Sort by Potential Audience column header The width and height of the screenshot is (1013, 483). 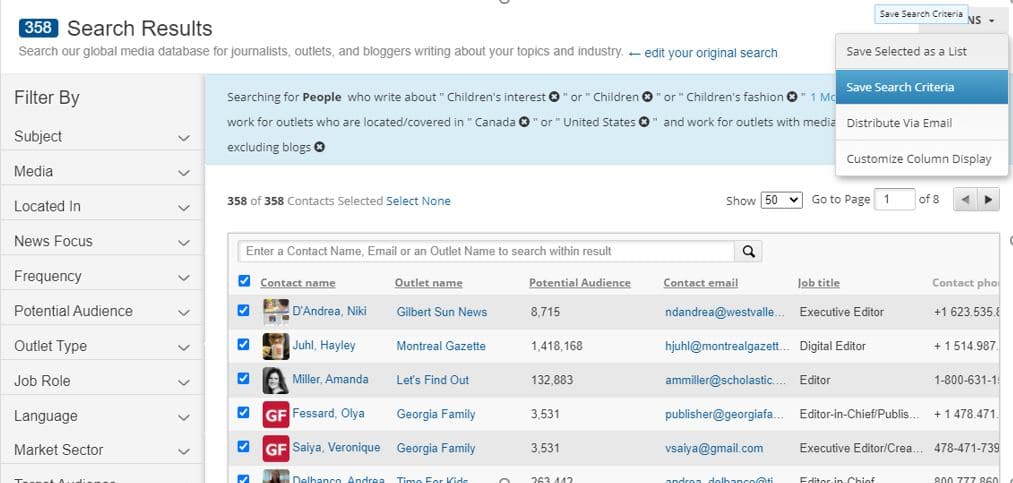579,283
